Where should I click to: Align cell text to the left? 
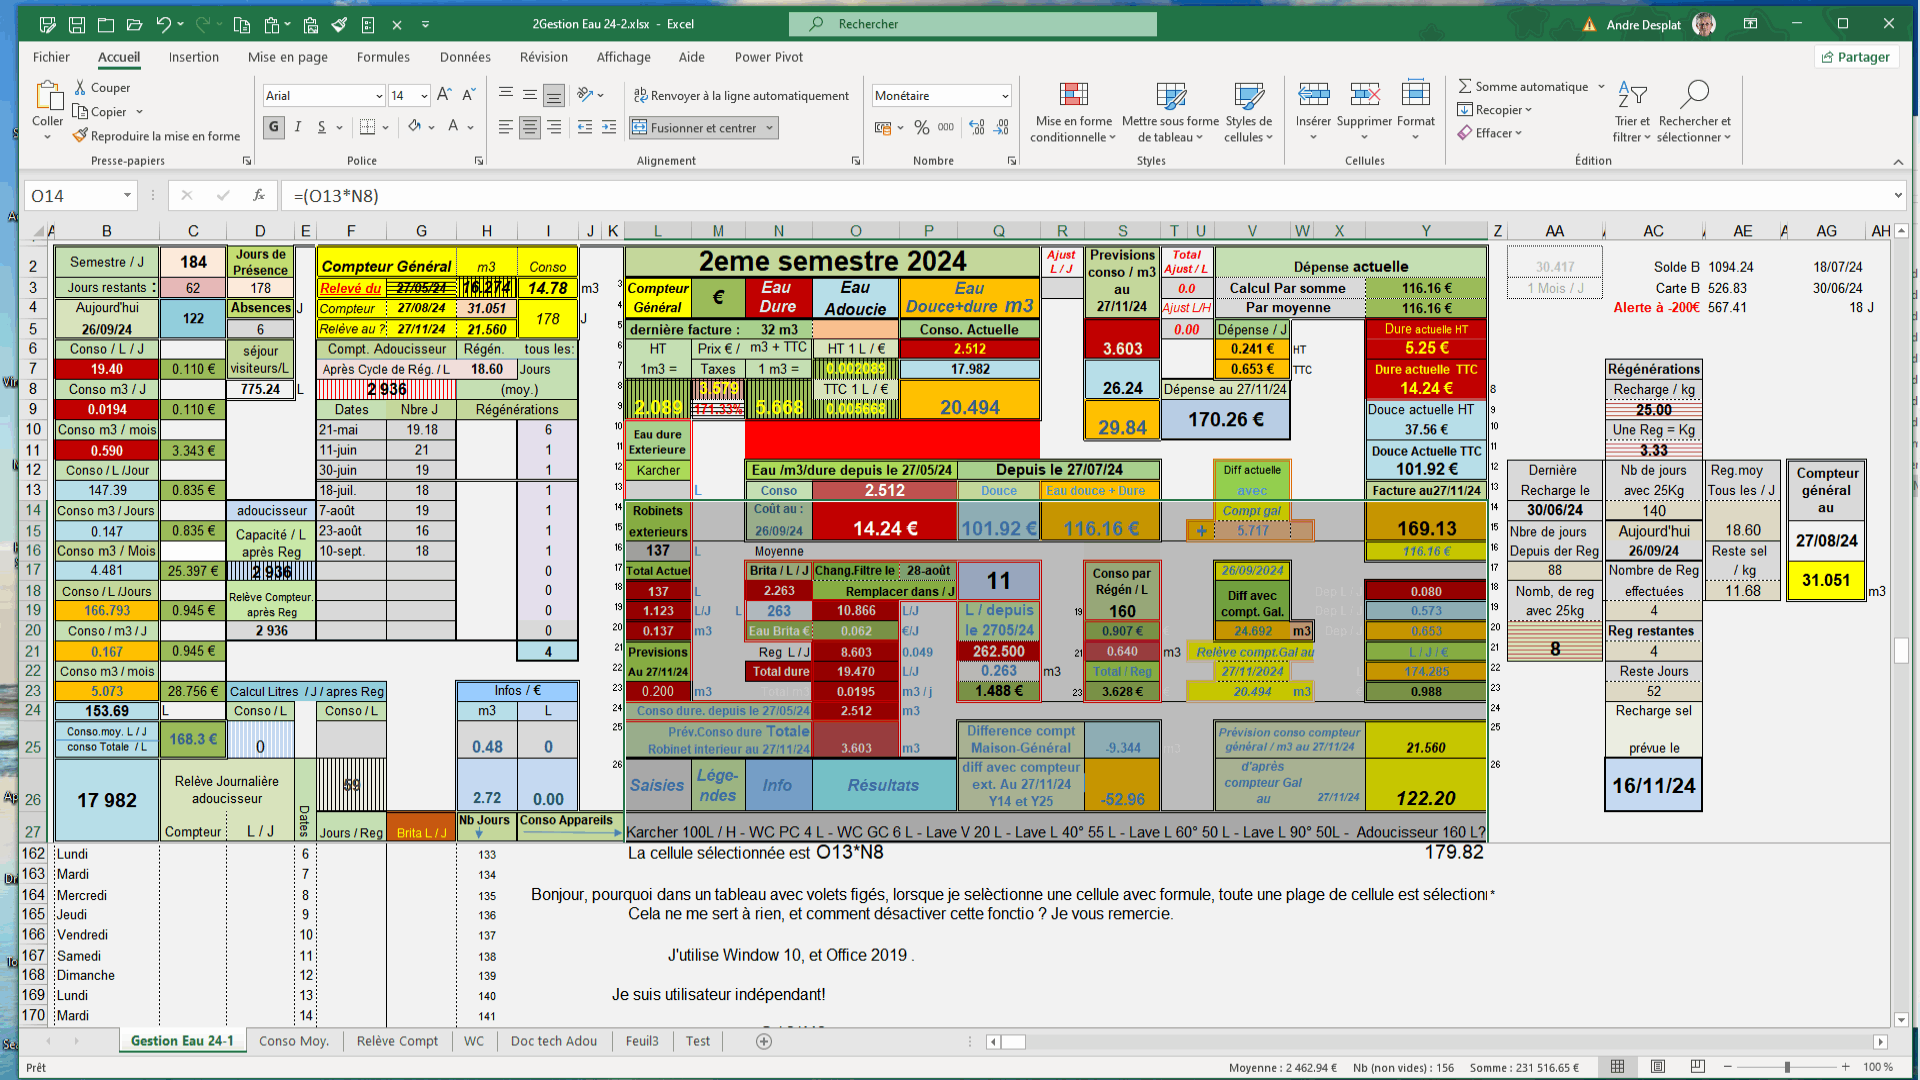506,127
